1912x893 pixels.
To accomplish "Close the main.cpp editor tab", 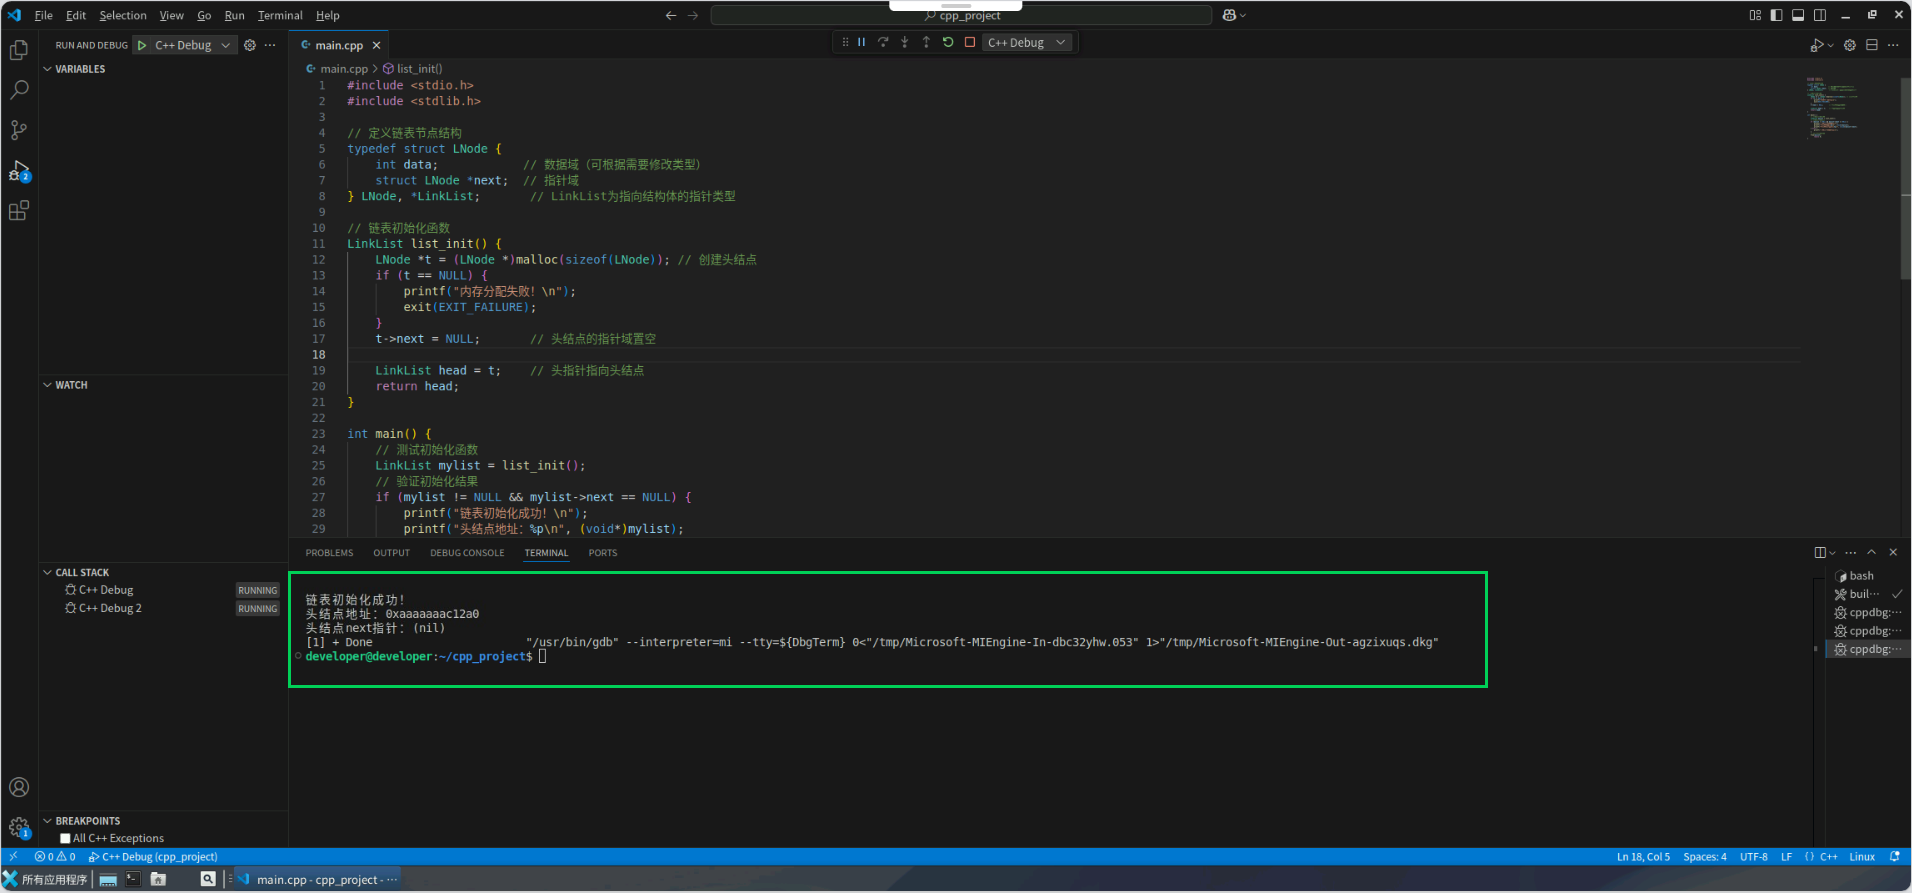I will pyautogui.click(x=377, y=45).
